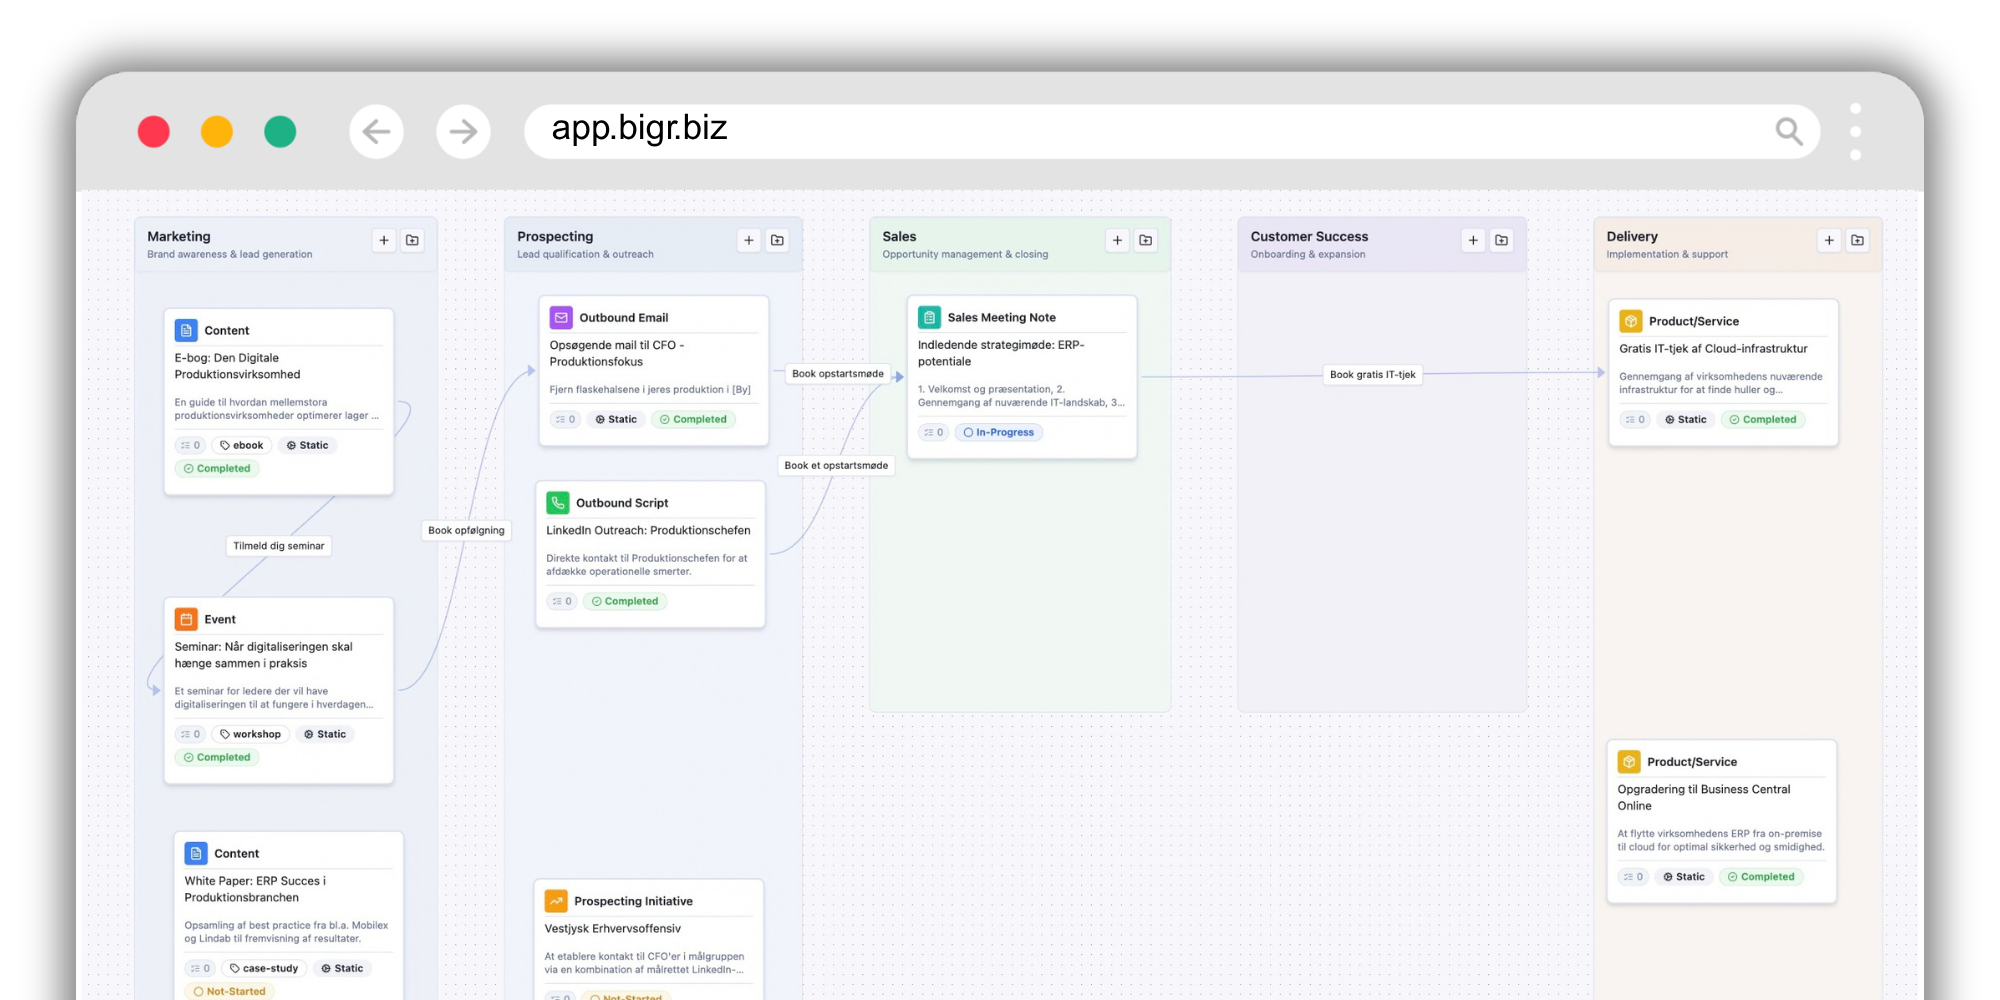Click the 'Tilmeld dig seminar' connection label
This screenshot has width=2000, height=1000.
point(279,546)
